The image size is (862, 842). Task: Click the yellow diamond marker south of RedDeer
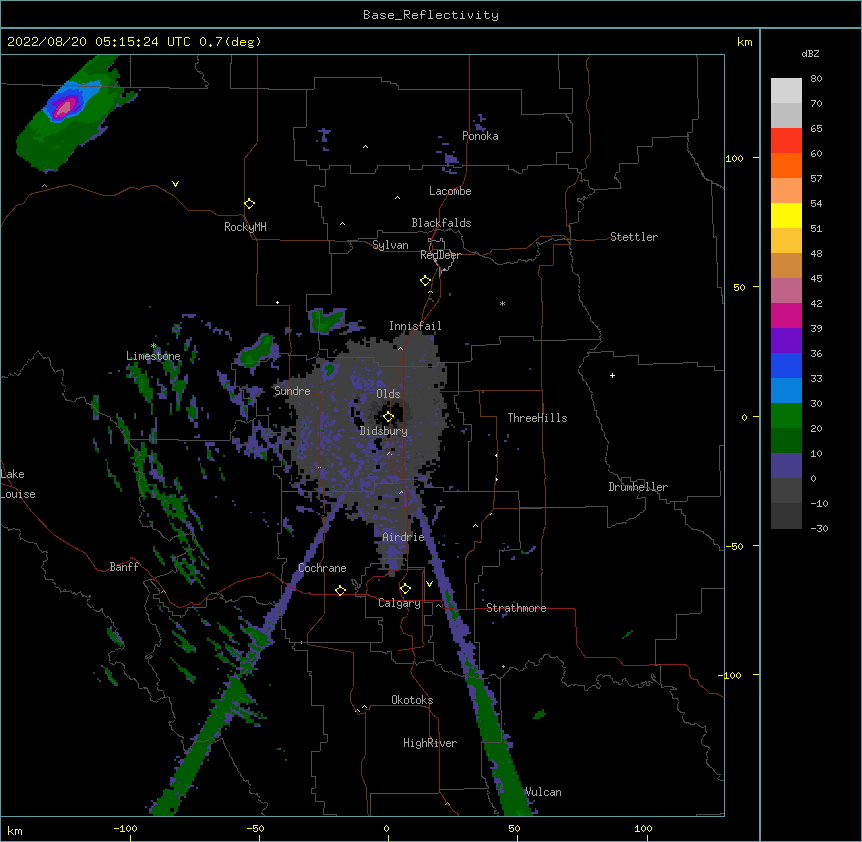[x=426, y=281]
